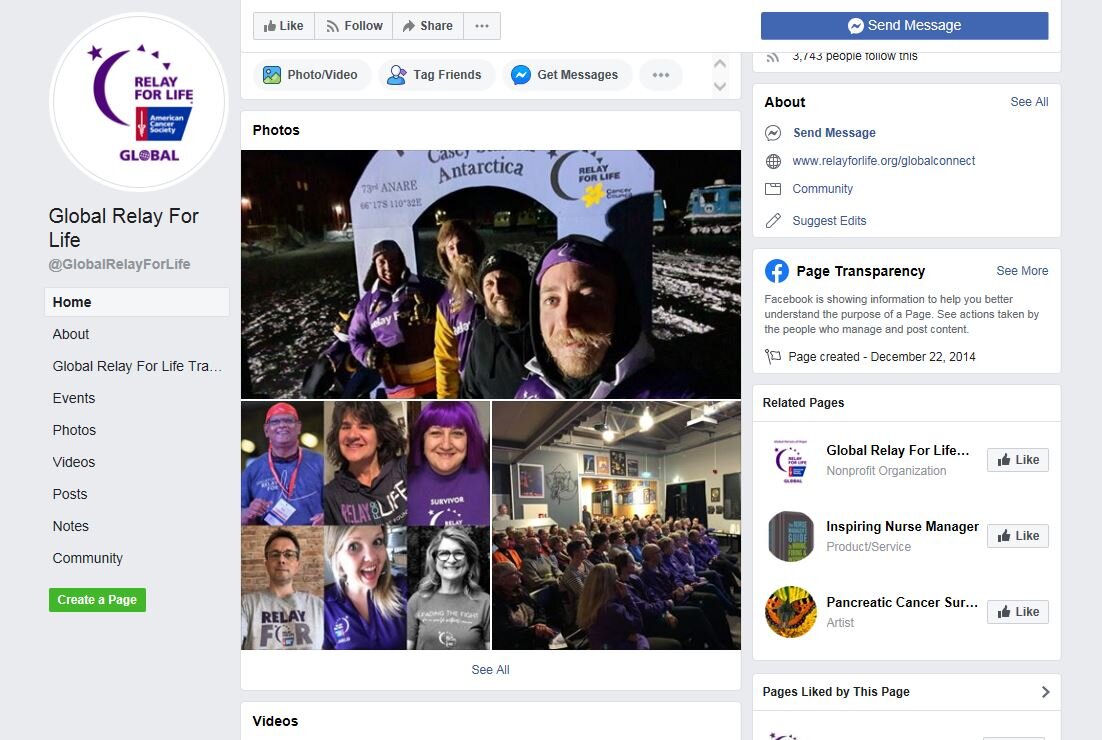
Task: Click the Community flag icon in About panel
Action: click(x=773, y=189)
